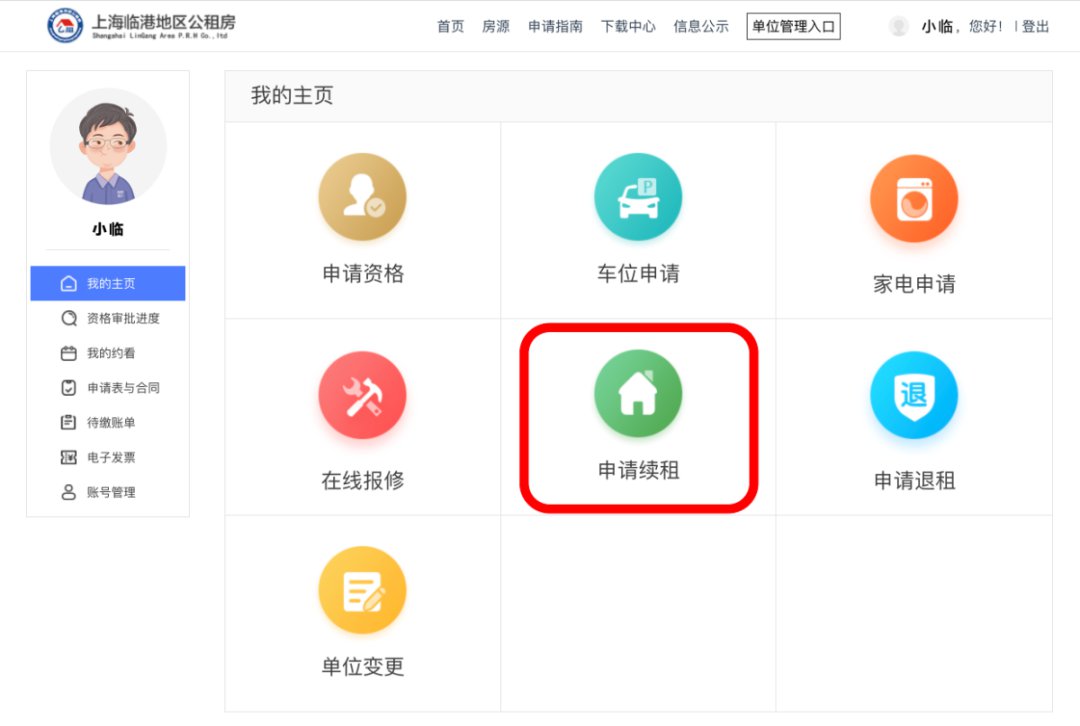Select 电子发票 sidebar label
The width and height of the screenshot is (1080, 726).
(111, 457)
